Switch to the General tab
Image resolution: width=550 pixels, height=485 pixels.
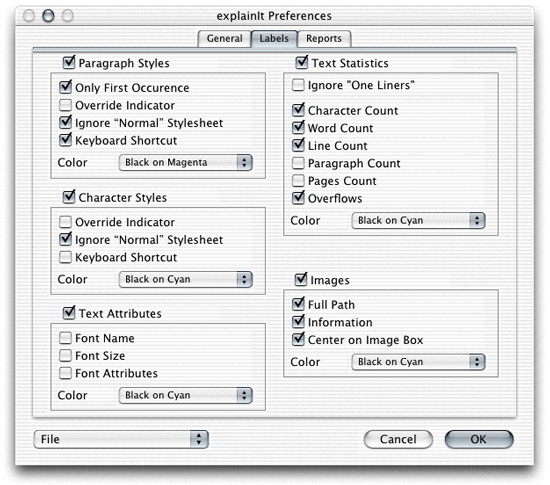point(224,39)
